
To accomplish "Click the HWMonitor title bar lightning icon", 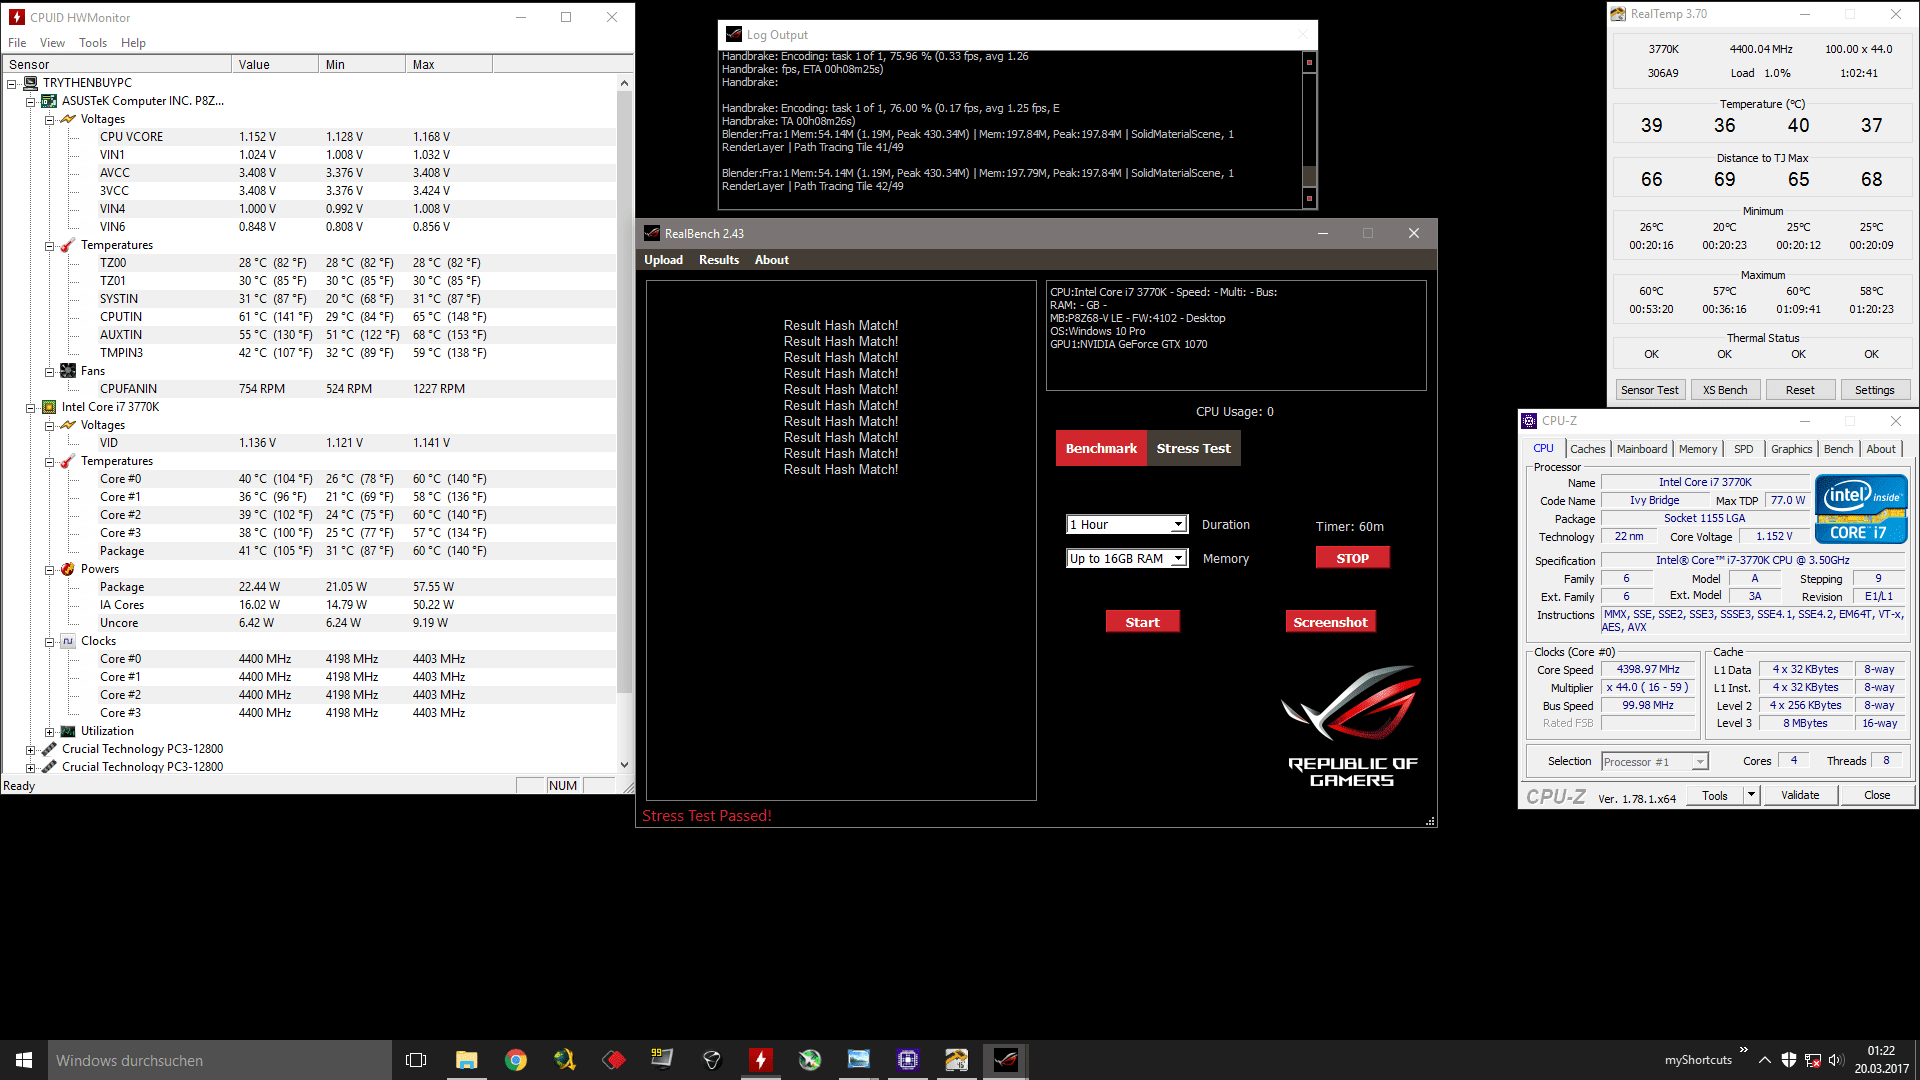I will click(16, 17).
